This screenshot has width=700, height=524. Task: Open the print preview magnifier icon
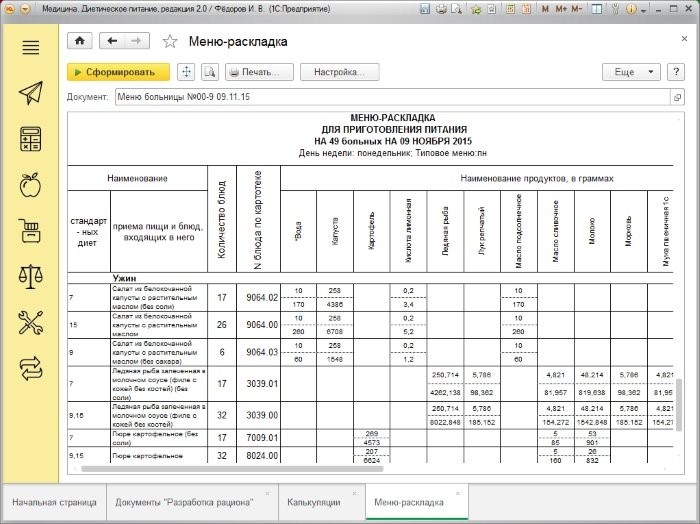210,72
